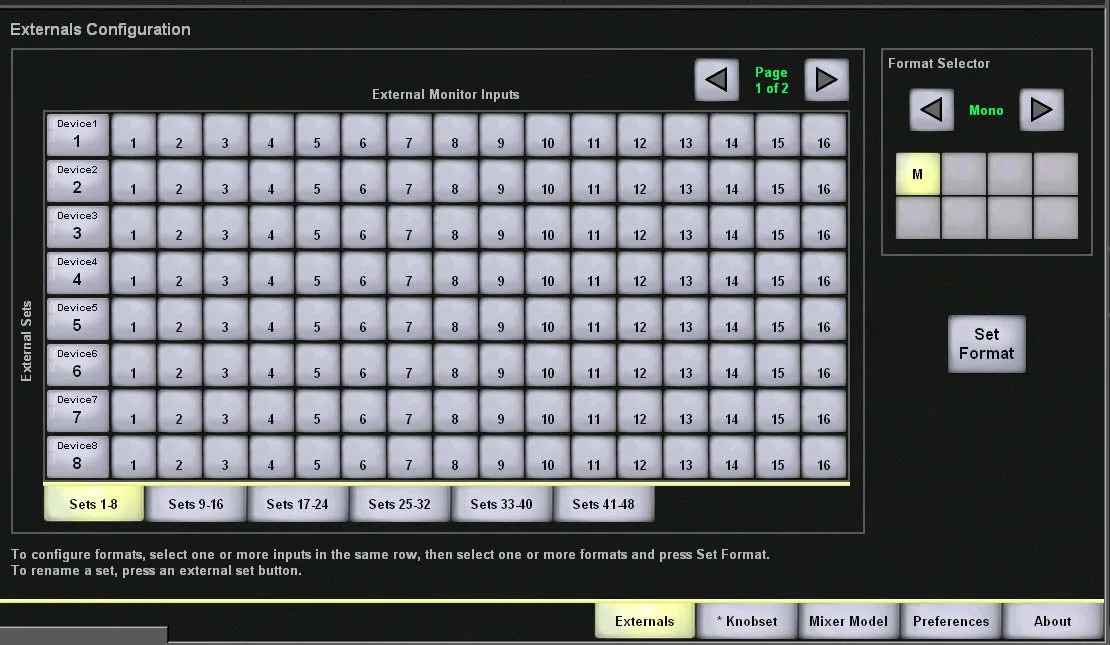Select input 5 in Device8 row
The height and width of the screenshot is (645, 1110).
click(317, 457)
